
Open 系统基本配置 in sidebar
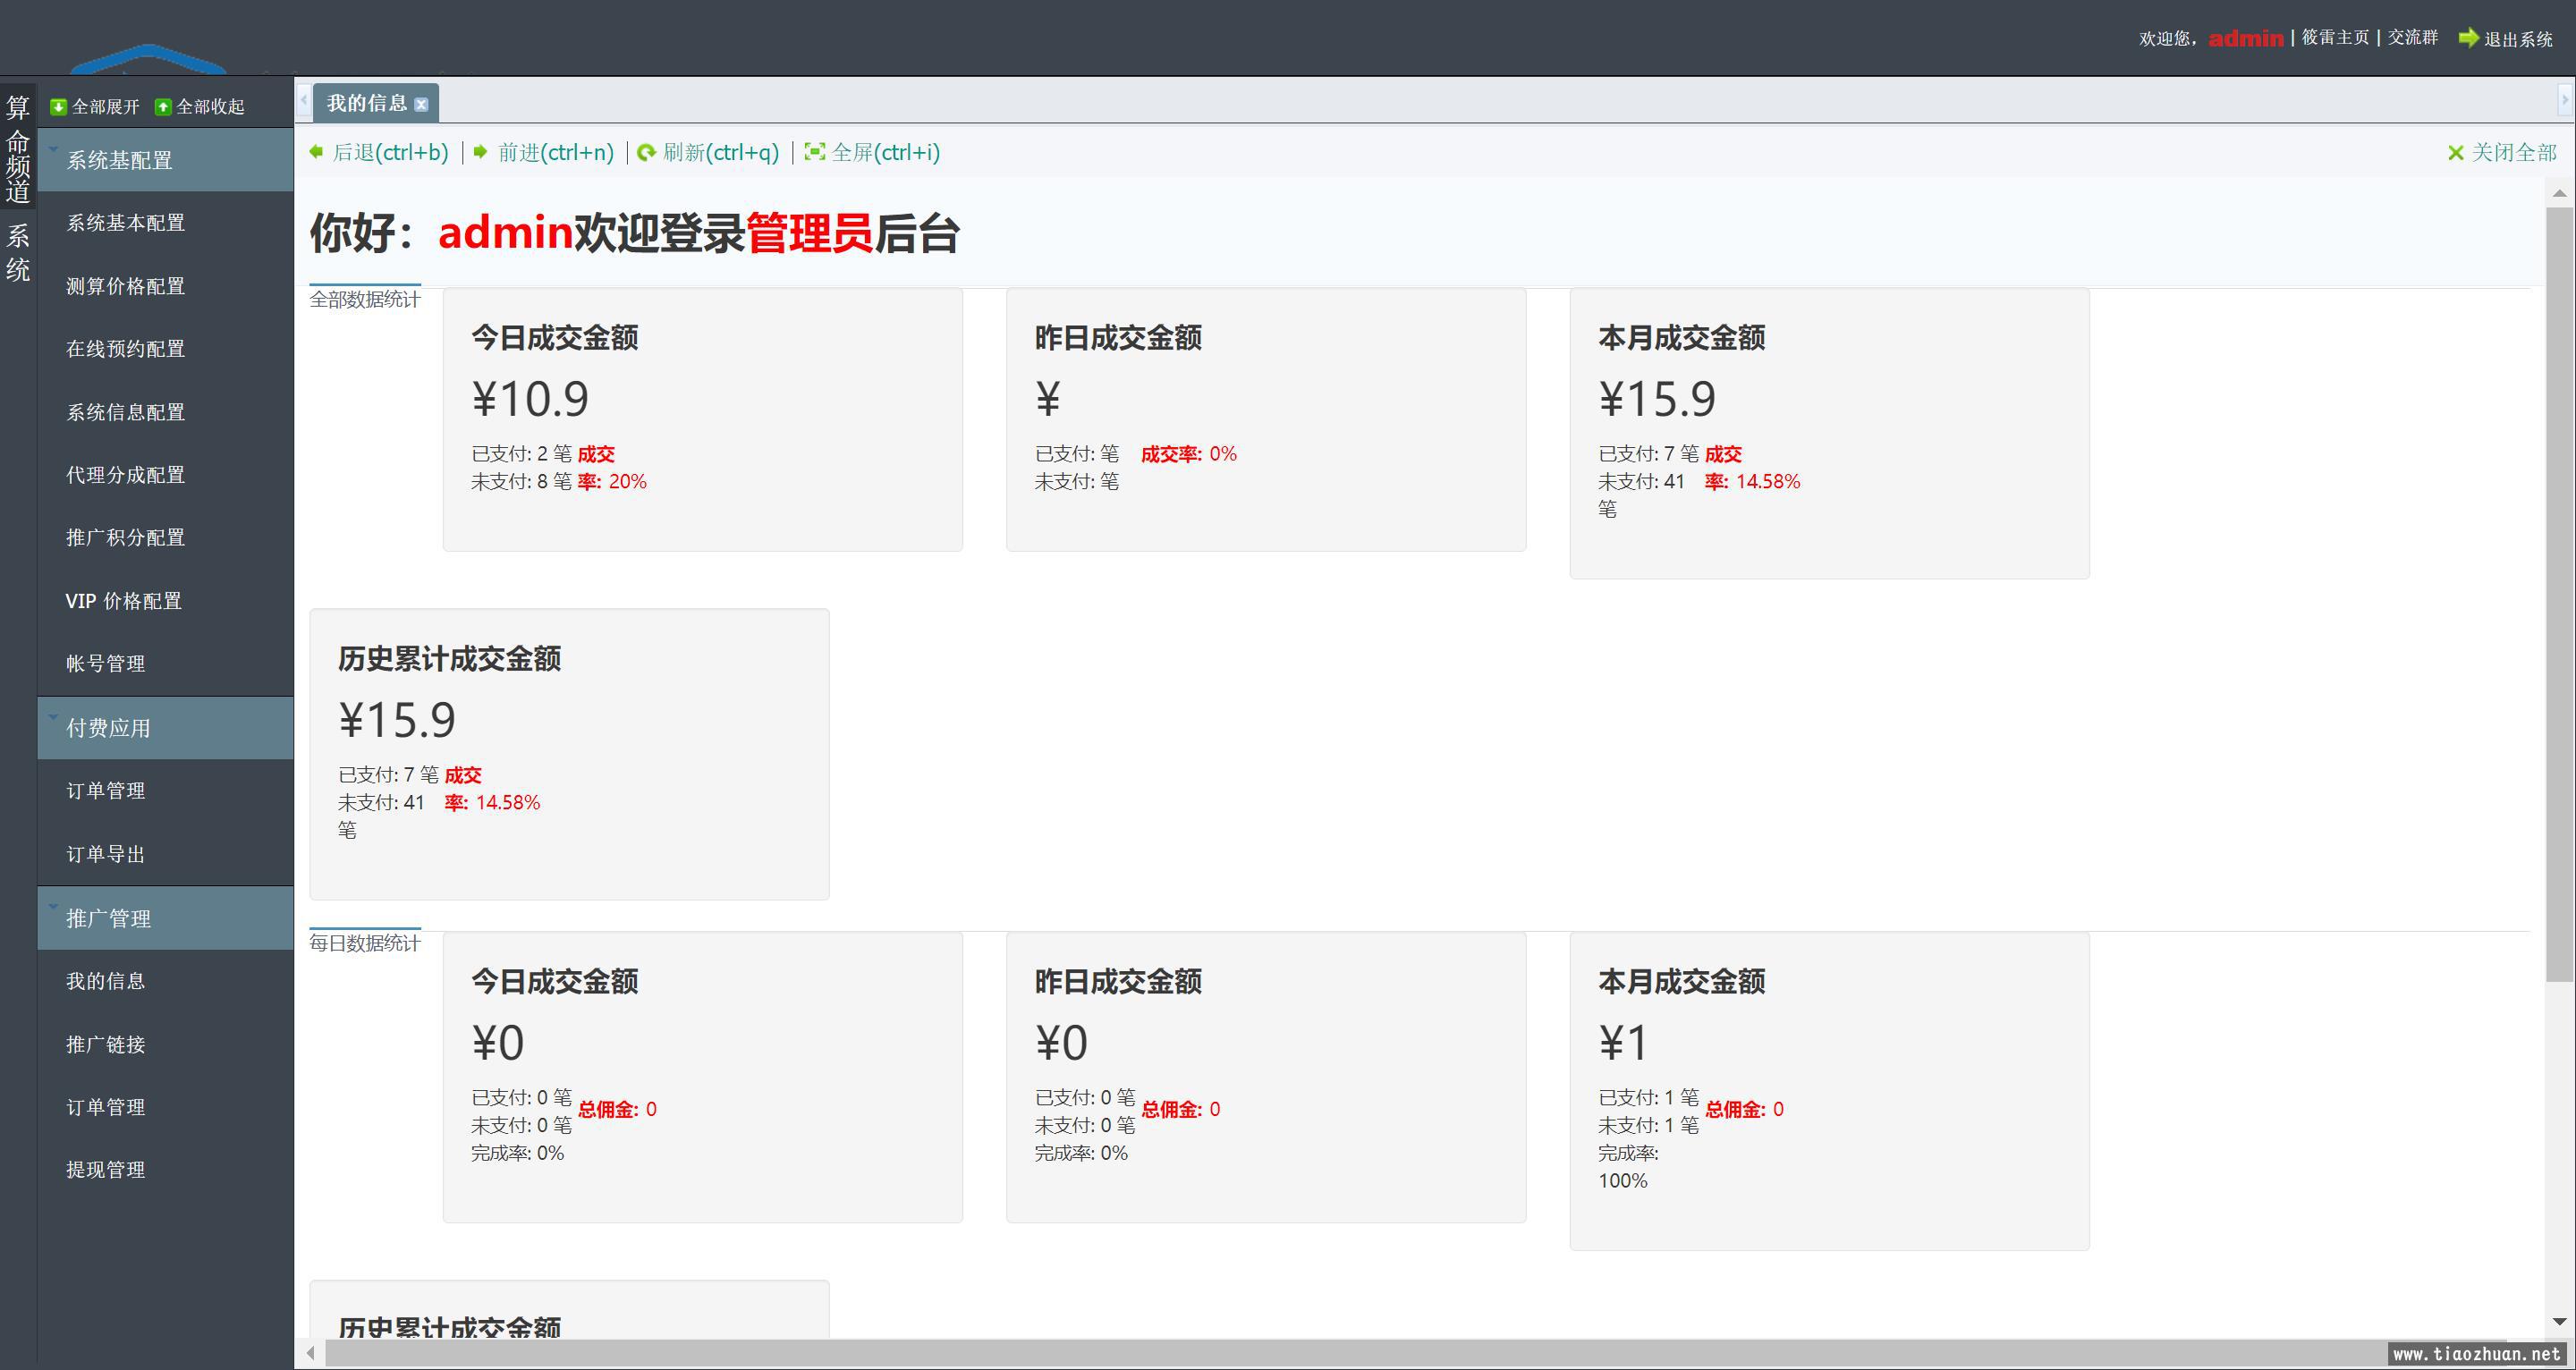[x=126, y=223]
